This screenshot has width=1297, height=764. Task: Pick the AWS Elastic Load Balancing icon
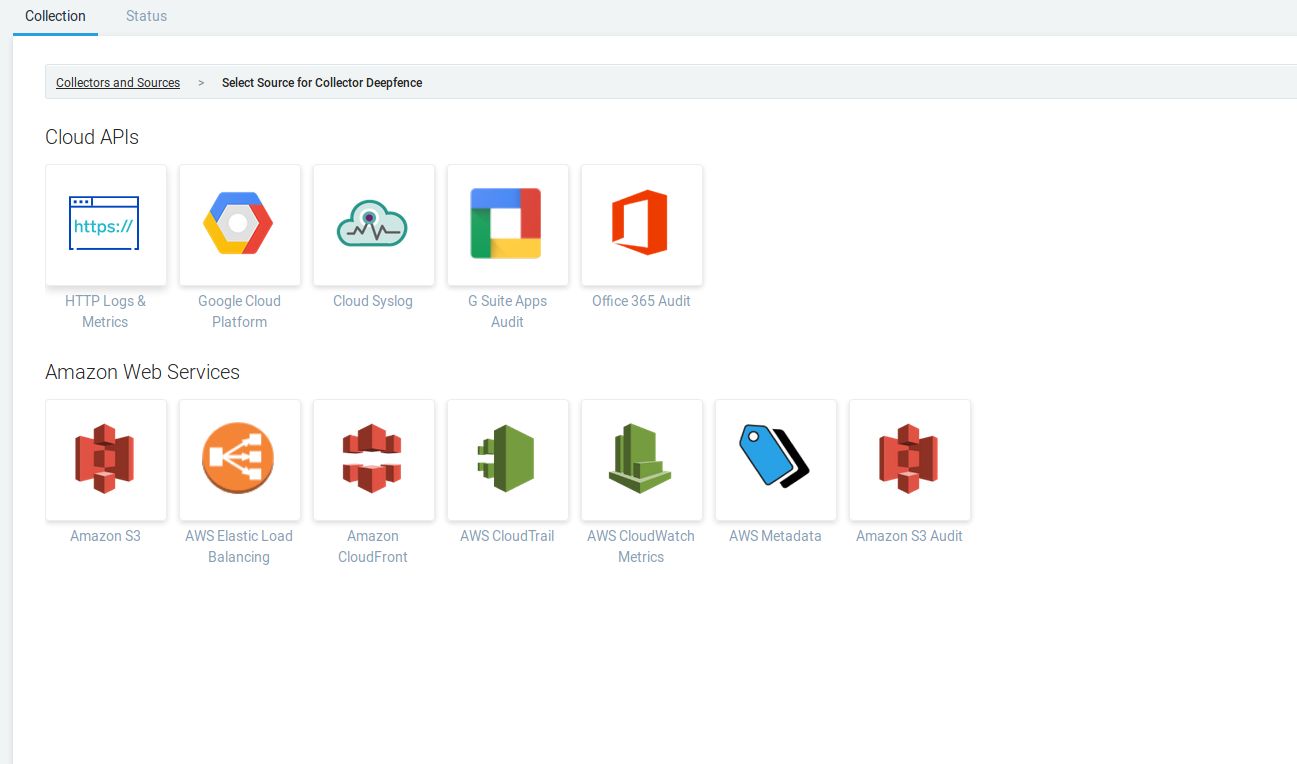click(x=240, y=460)
